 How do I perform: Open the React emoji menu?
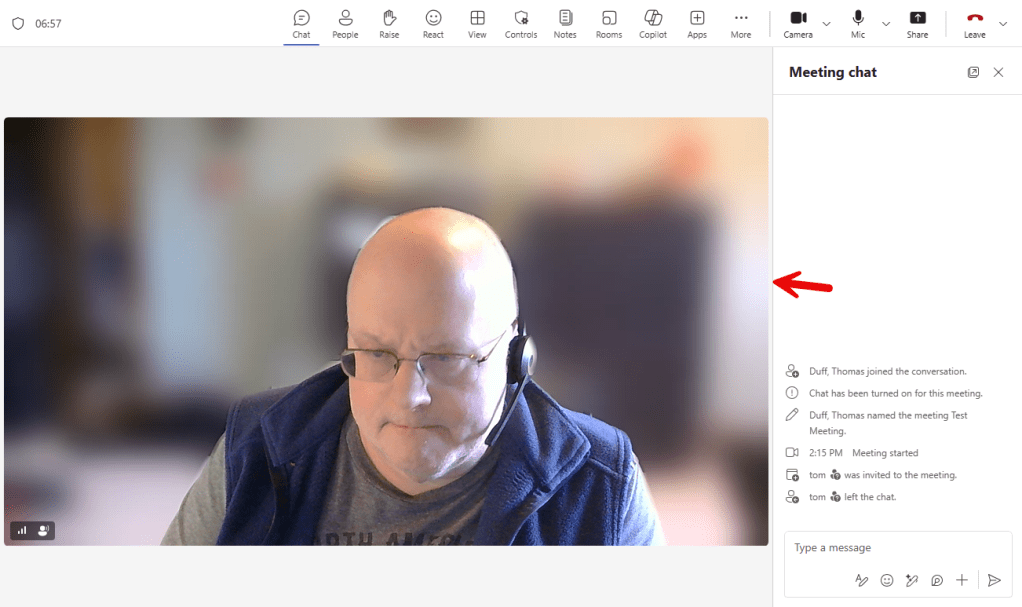(x=433, y=23)
